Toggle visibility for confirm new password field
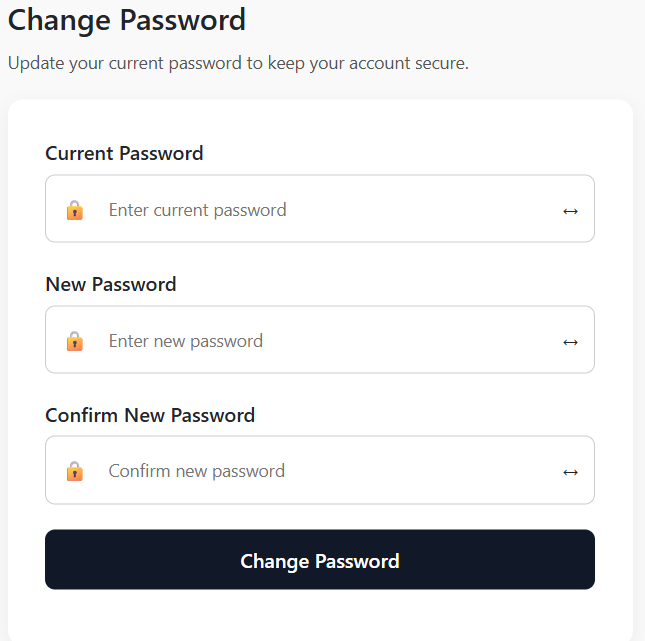Screen dimensions: 645x641 (570, 472)
